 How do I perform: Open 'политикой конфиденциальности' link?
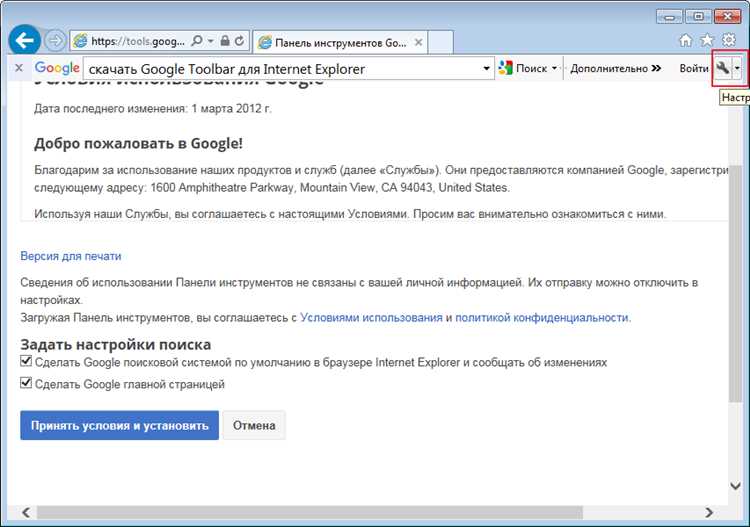pyautogui.click(x=542, y=318)
